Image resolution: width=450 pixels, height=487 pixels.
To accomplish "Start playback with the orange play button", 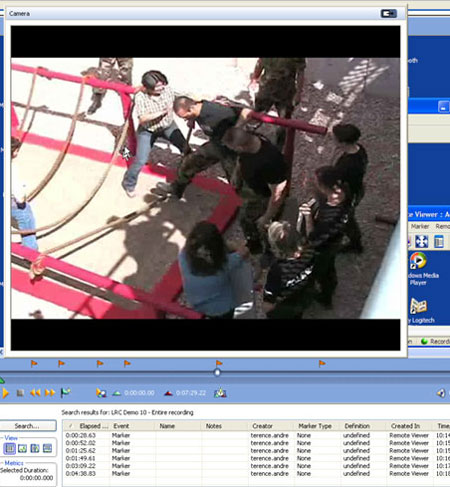I will pos(5,393).
